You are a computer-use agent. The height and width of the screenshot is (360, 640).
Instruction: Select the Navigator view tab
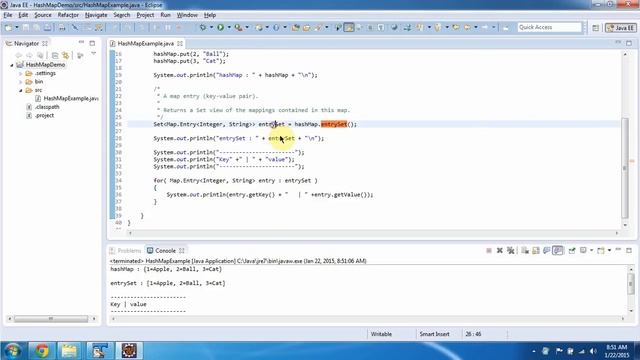point(26,43)
